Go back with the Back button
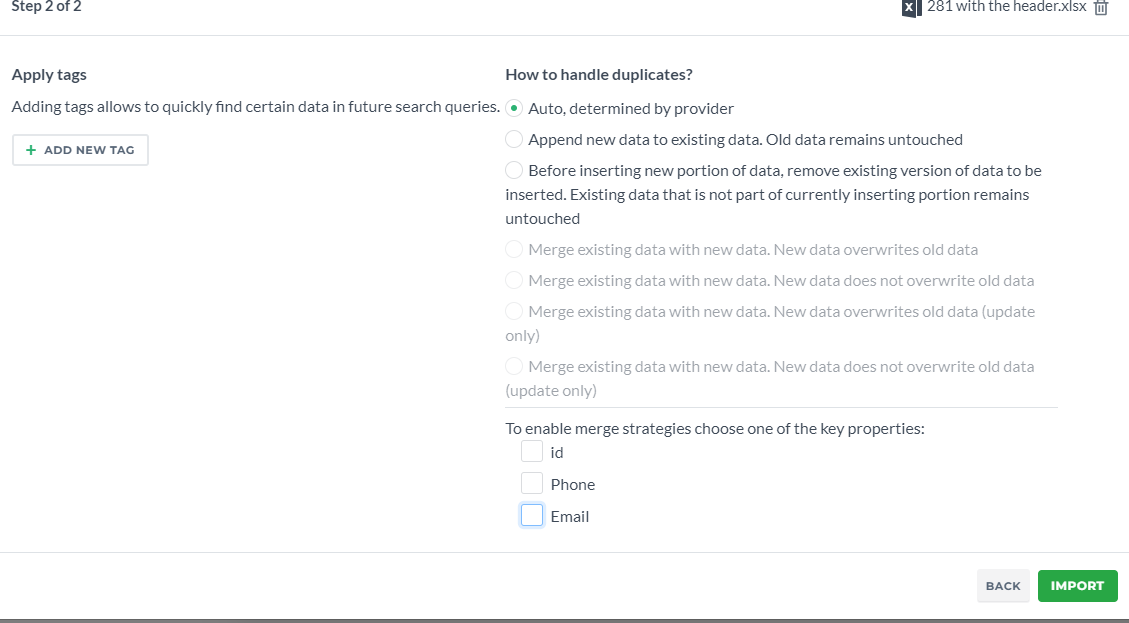This screenshot has width=1129, height=623. click(x=1003, y=586)
